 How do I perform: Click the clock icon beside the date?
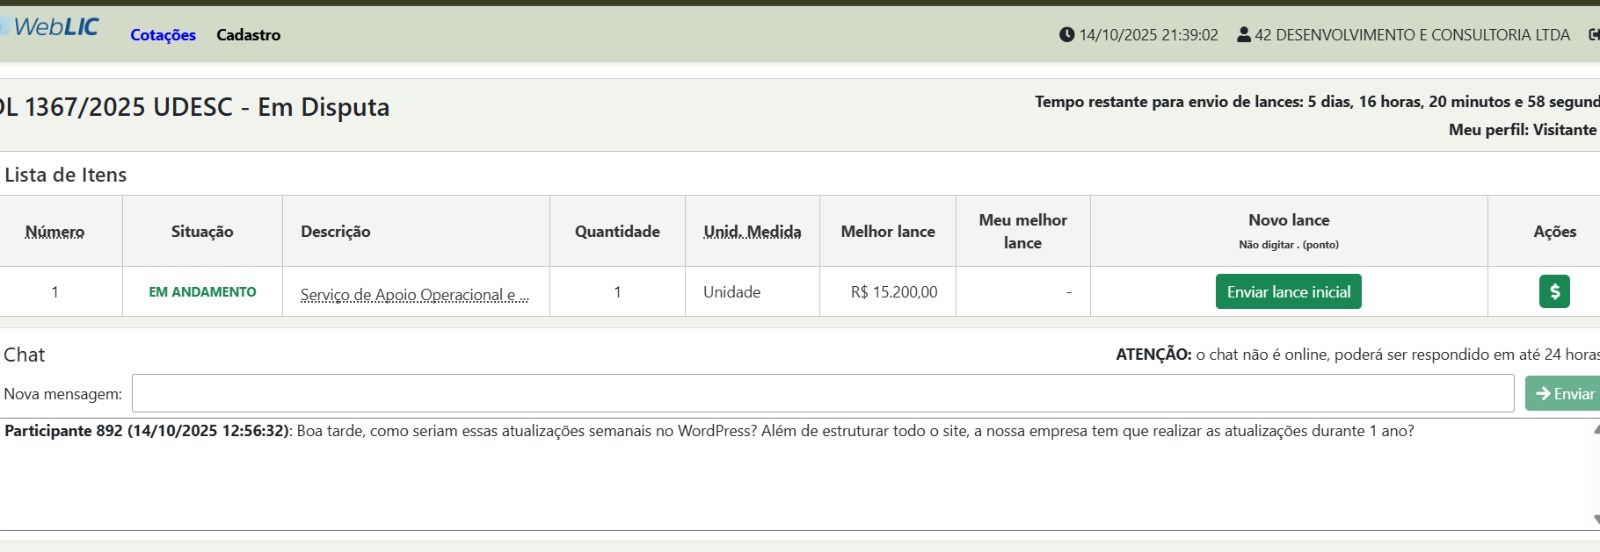click(1066, 35)
